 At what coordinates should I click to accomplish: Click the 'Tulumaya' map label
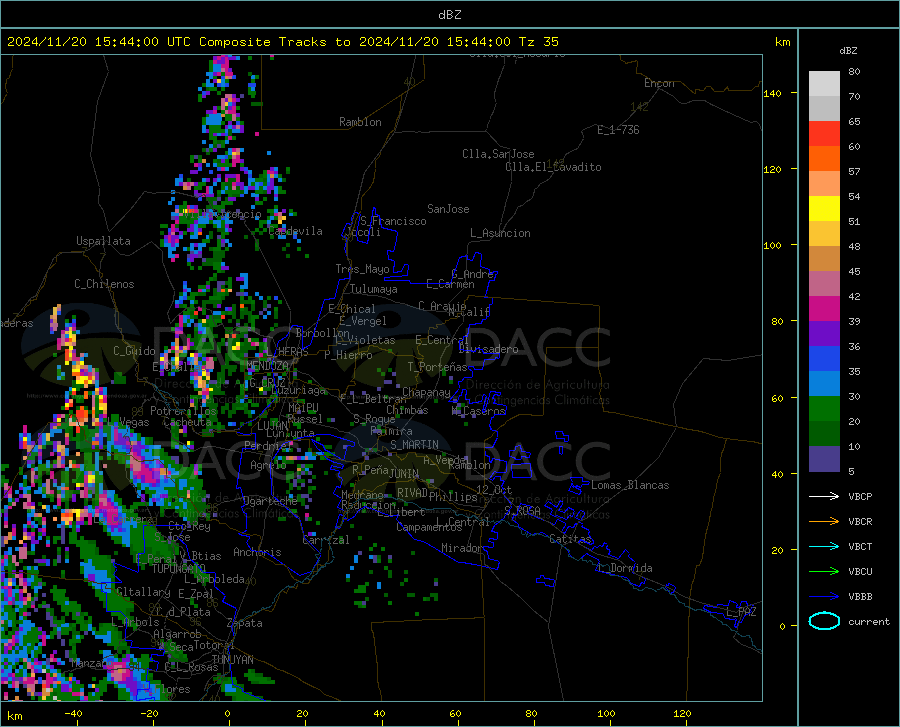374,289
